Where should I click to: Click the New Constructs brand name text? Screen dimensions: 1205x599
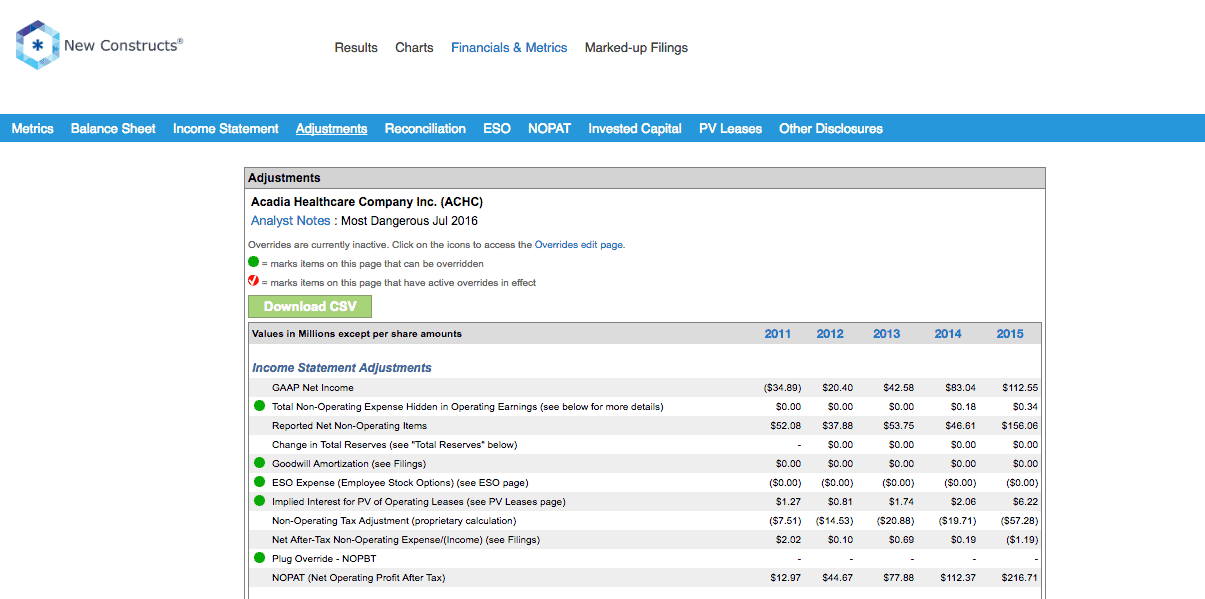click(x=123, y=45)
